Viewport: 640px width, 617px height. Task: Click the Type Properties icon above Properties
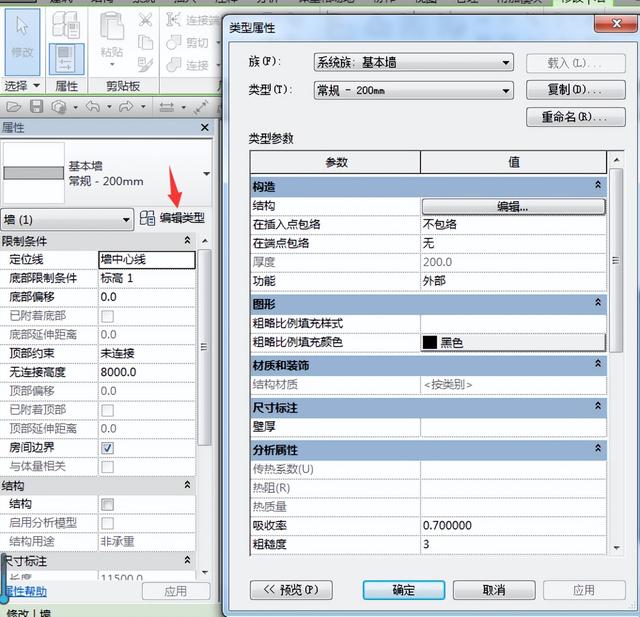[66, 25]
